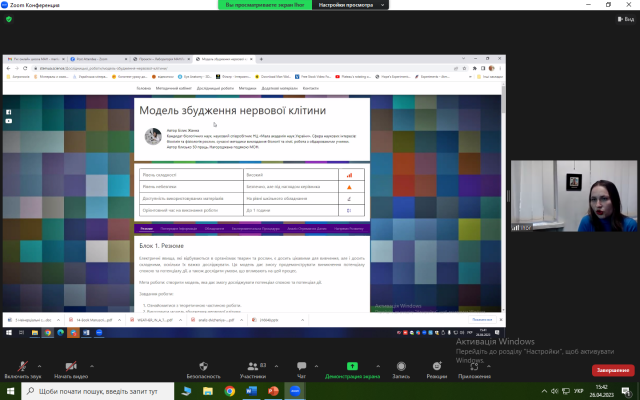640x400 pixels.
Task: Select the Попередня інформація tab
Action: coord(179,229)
